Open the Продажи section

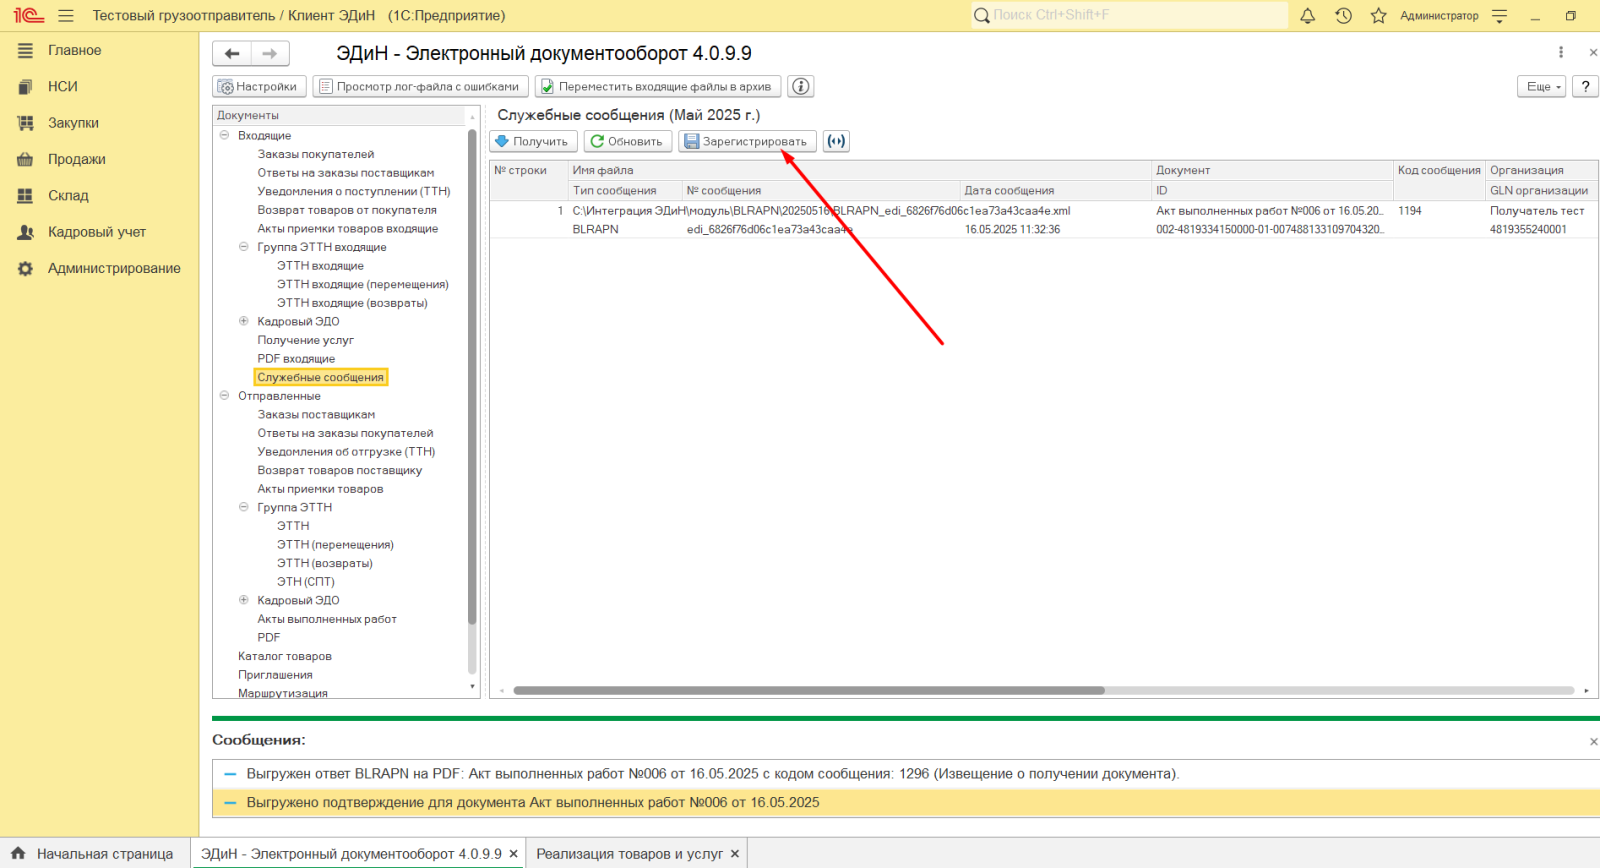[x=77, y=159]
